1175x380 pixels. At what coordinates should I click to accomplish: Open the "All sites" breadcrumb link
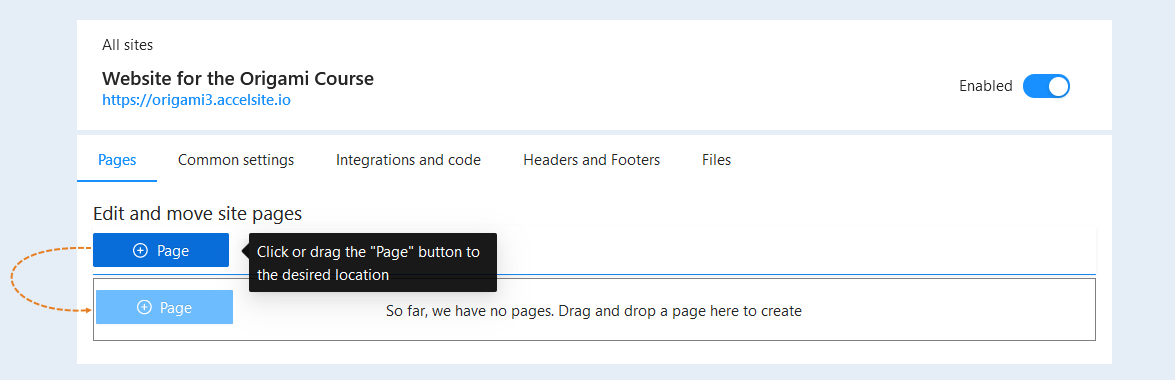point(127,45)
